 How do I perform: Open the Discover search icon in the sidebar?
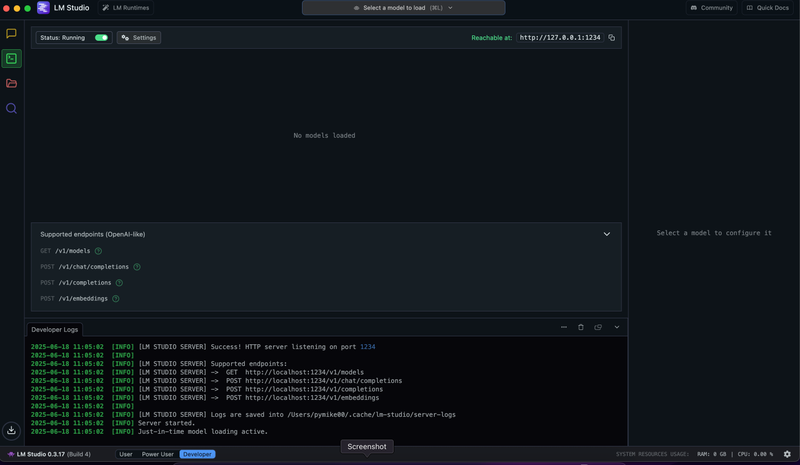coord(11,108)
